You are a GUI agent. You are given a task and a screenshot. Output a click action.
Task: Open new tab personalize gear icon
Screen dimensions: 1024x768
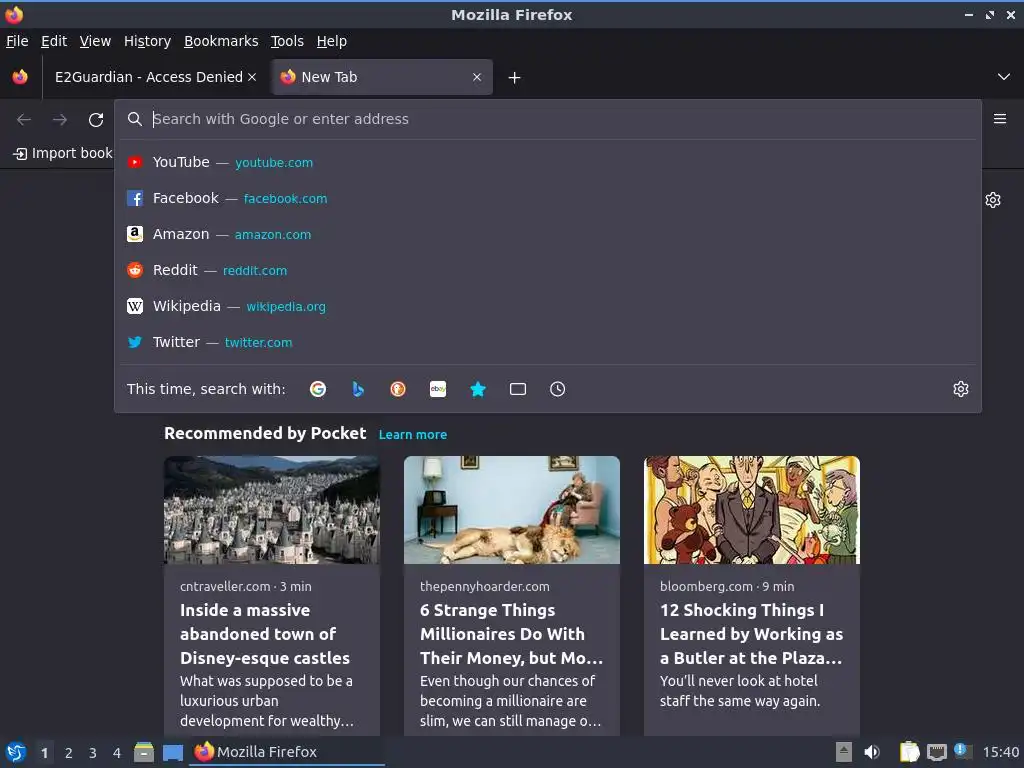[x=993, y=200]
